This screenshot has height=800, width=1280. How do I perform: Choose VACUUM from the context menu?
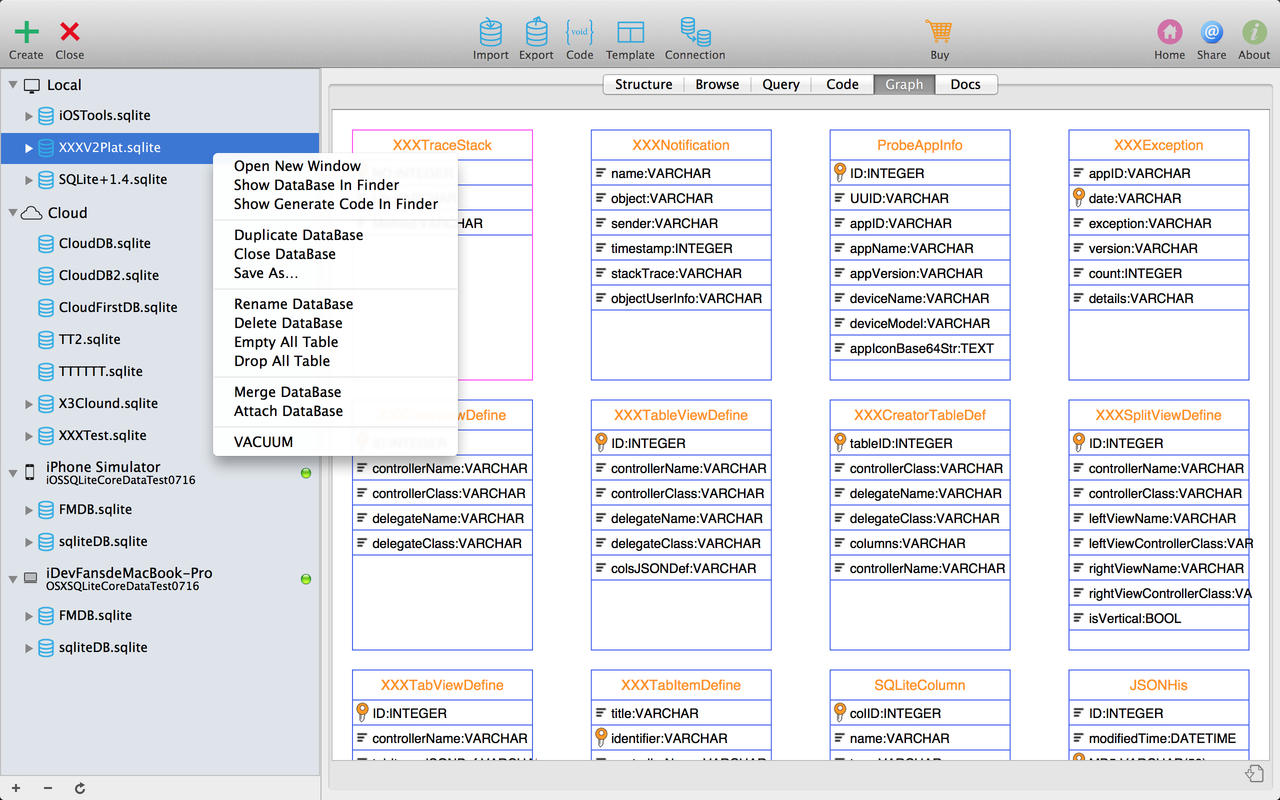[263, 442]
